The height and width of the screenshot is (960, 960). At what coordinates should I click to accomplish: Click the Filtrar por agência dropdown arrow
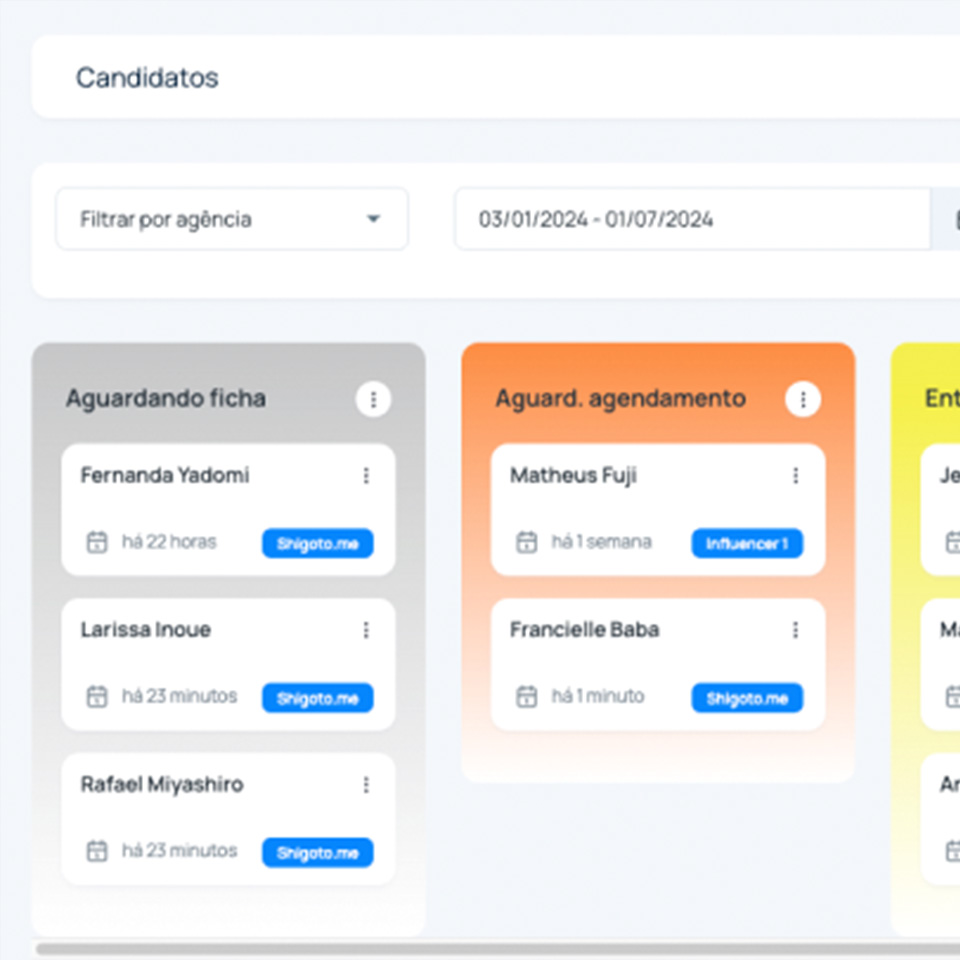tap(373, 219)
